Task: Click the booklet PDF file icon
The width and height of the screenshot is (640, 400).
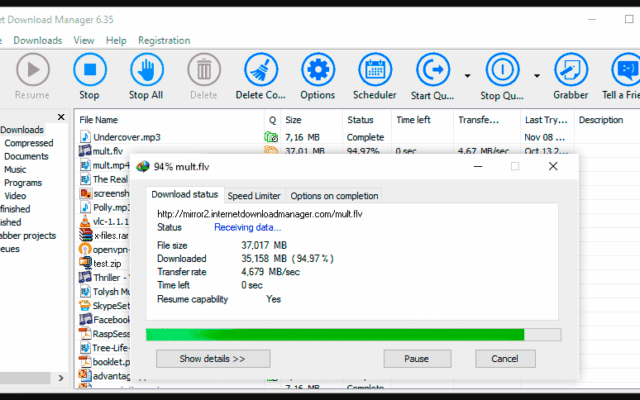Action: point(85,362)
